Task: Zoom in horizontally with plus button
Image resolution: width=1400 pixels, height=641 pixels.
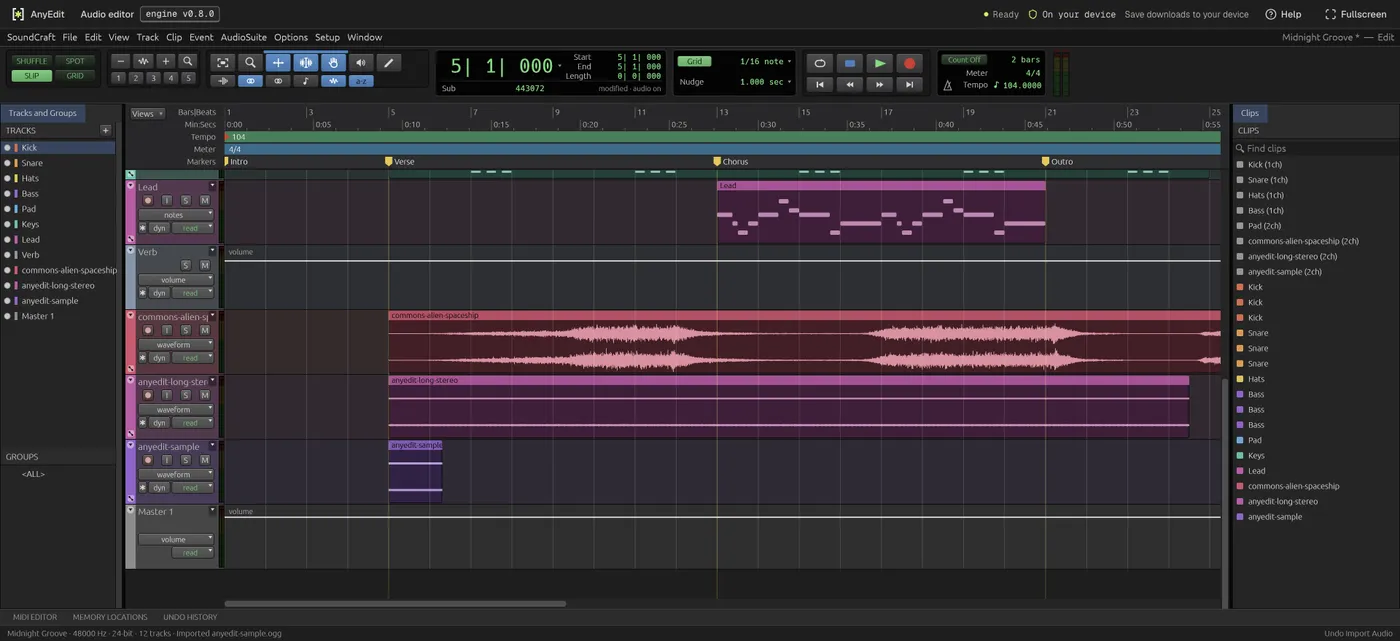Action: tap(166, 61)
